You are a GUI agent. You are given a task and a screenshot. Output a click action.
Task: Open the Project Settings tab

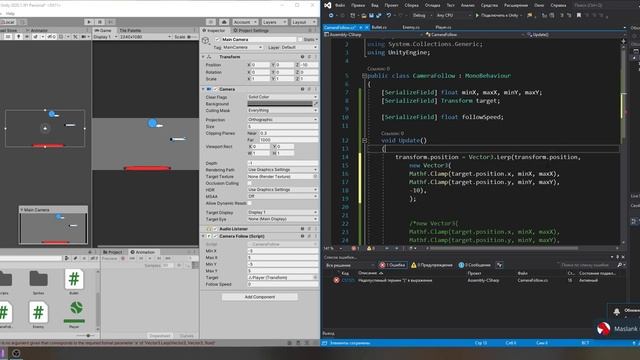(251, 30)
